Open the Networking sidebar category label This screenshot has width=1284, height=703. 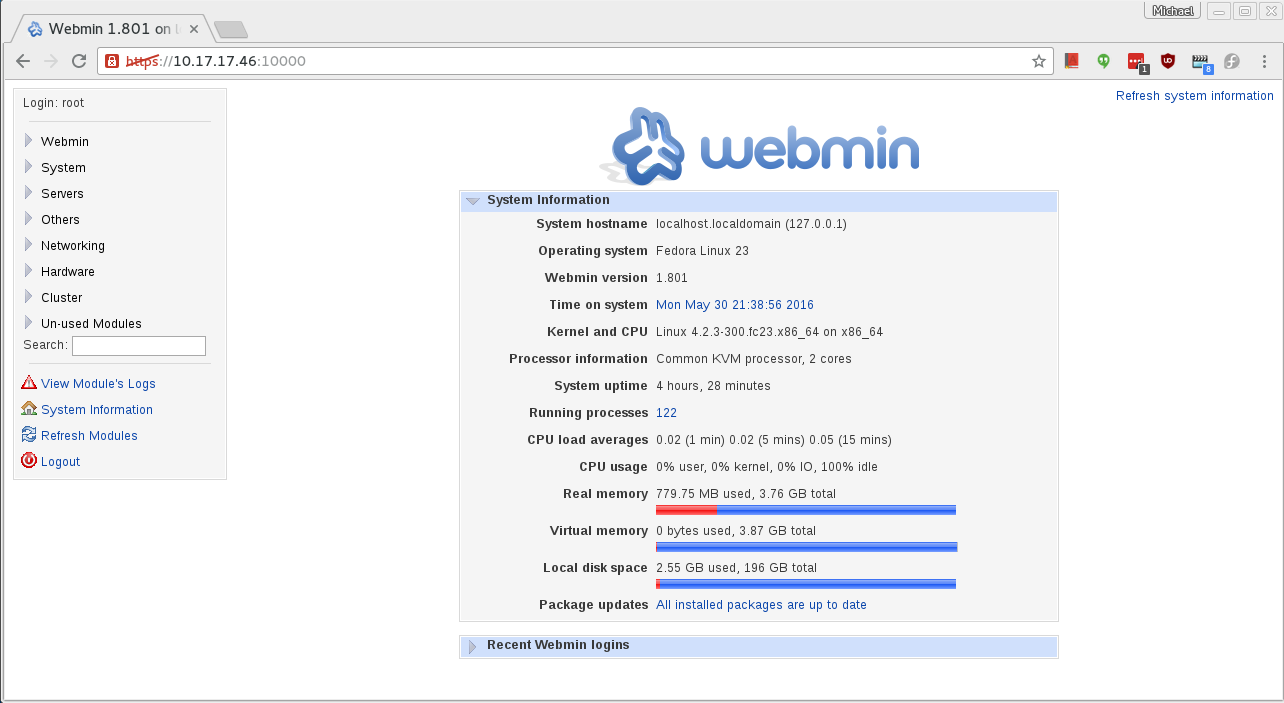point(73,246)
